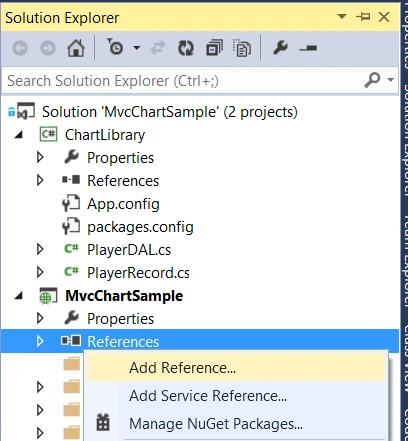Click the packages.config file icon

point(71,226)
